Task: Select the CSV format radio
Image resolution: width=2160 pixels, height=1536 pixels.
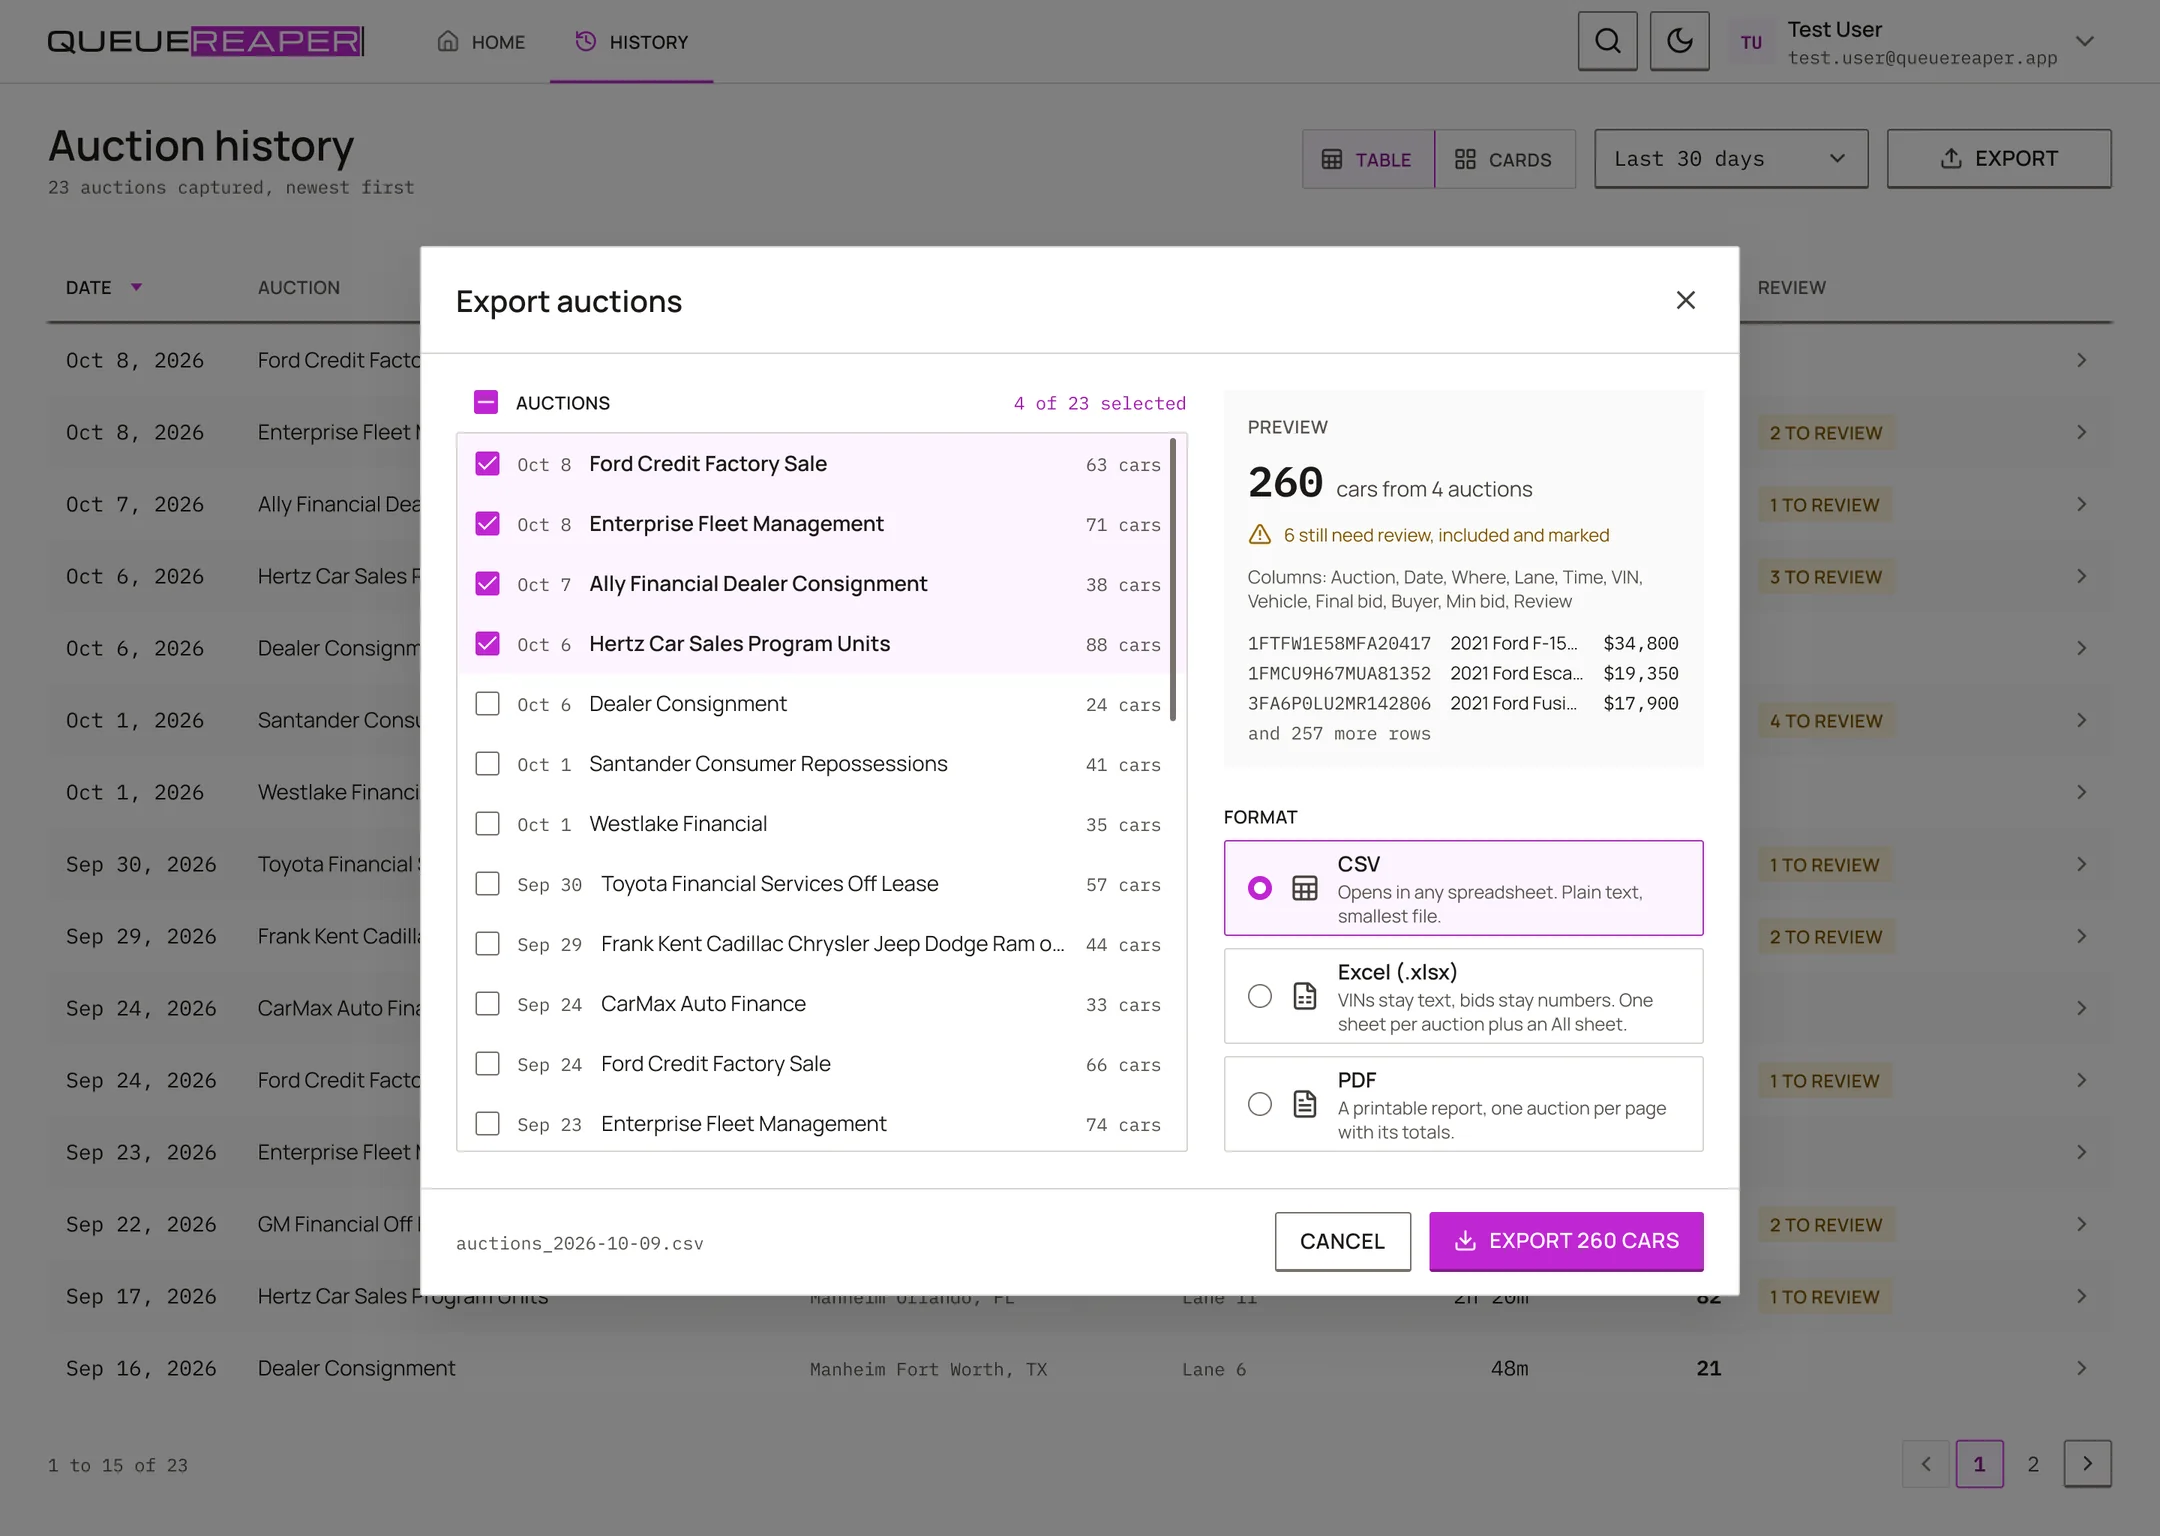Action: coord(1260,888)
